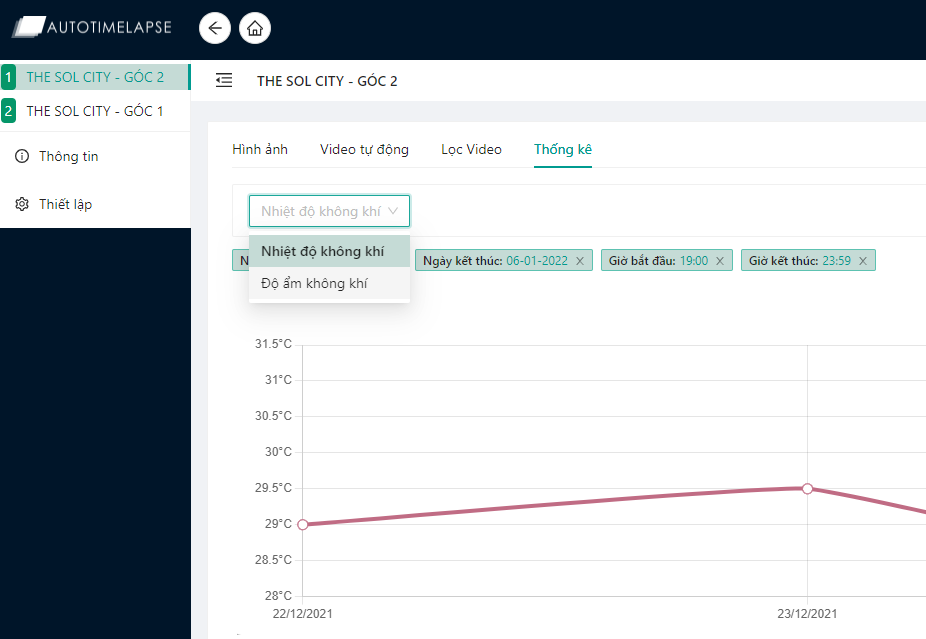The image size is (926, 639).
Task: Click the 29.5°C axis label
Action: [x=273, y=488]
